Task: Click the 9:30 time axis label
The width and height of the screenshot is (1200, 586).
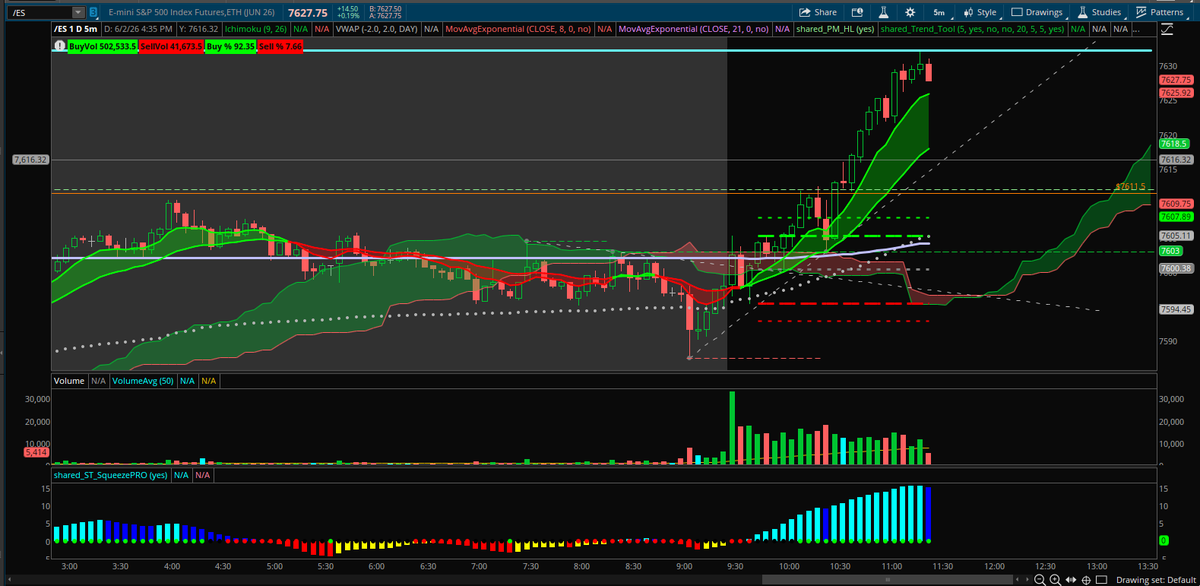Action: coord(737,565)
